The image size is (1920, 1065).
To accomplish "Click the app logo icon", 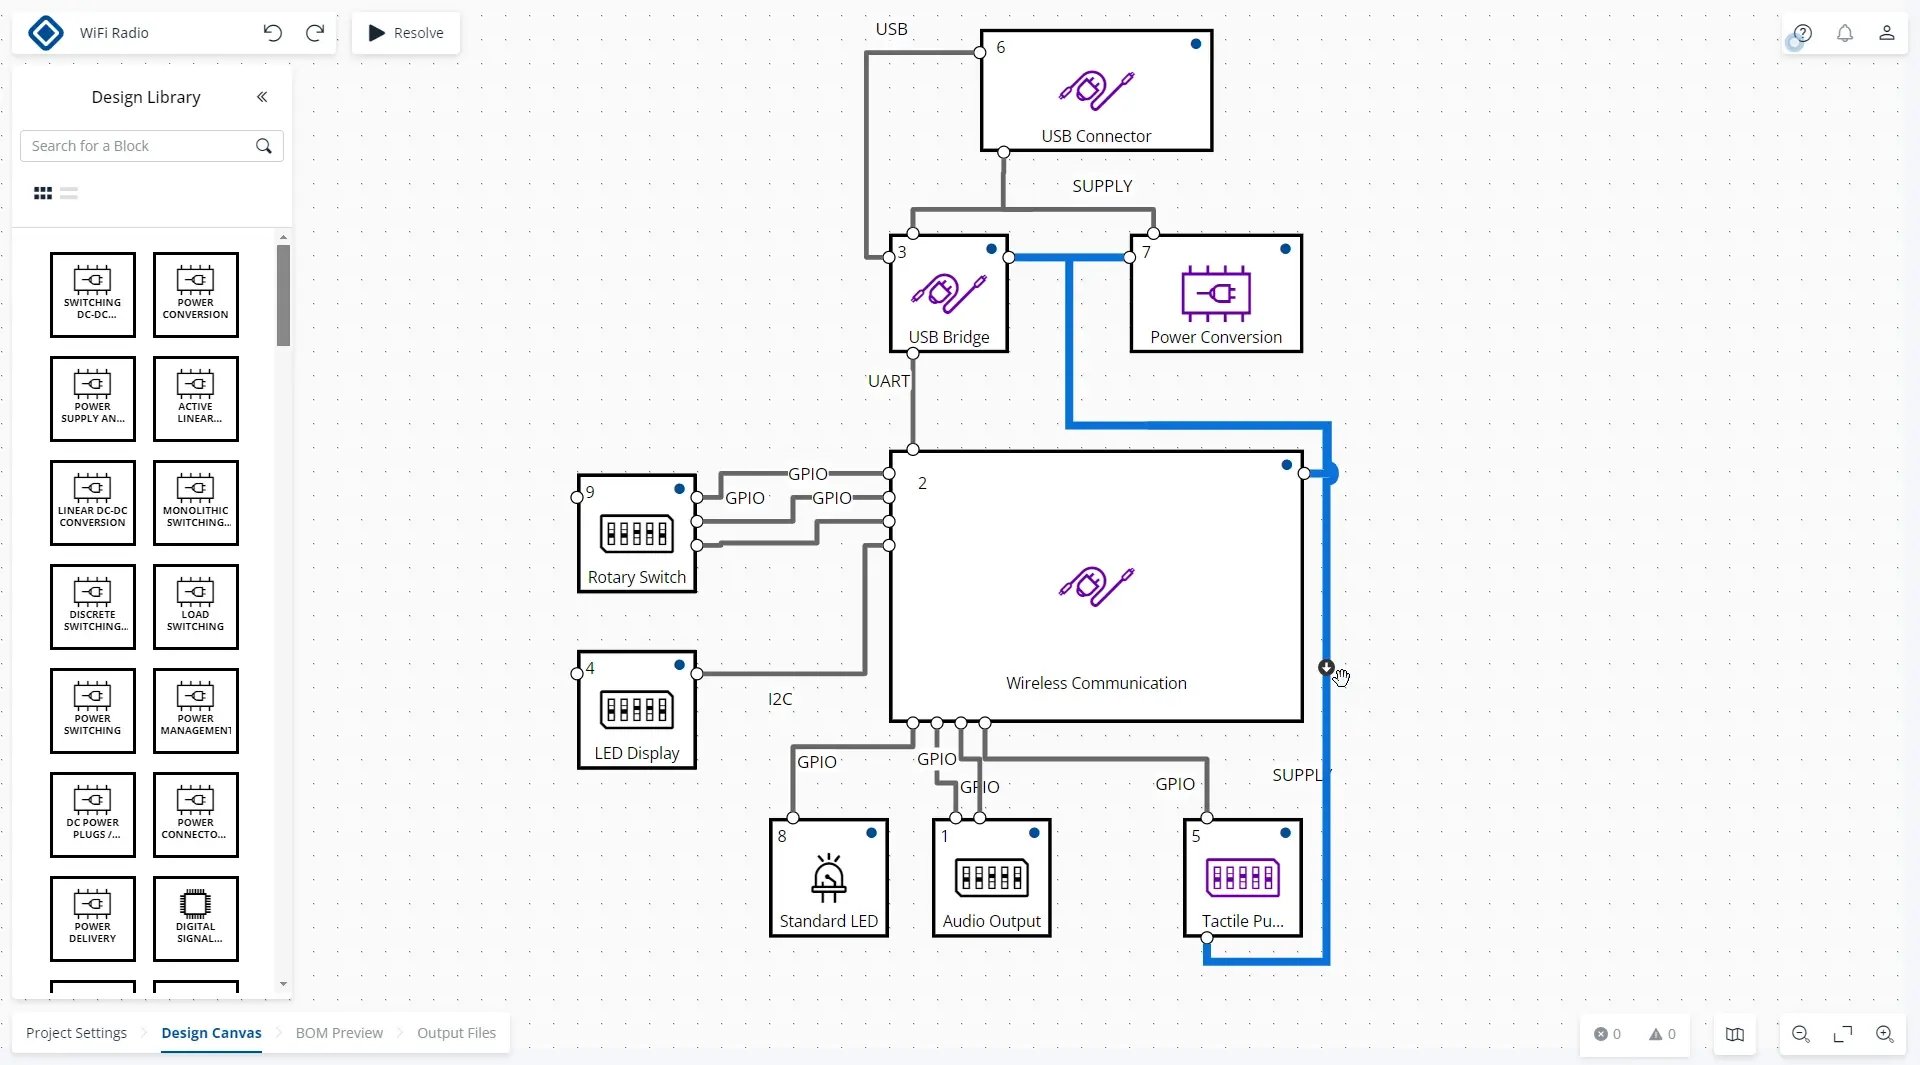I will tap(46, 33).
